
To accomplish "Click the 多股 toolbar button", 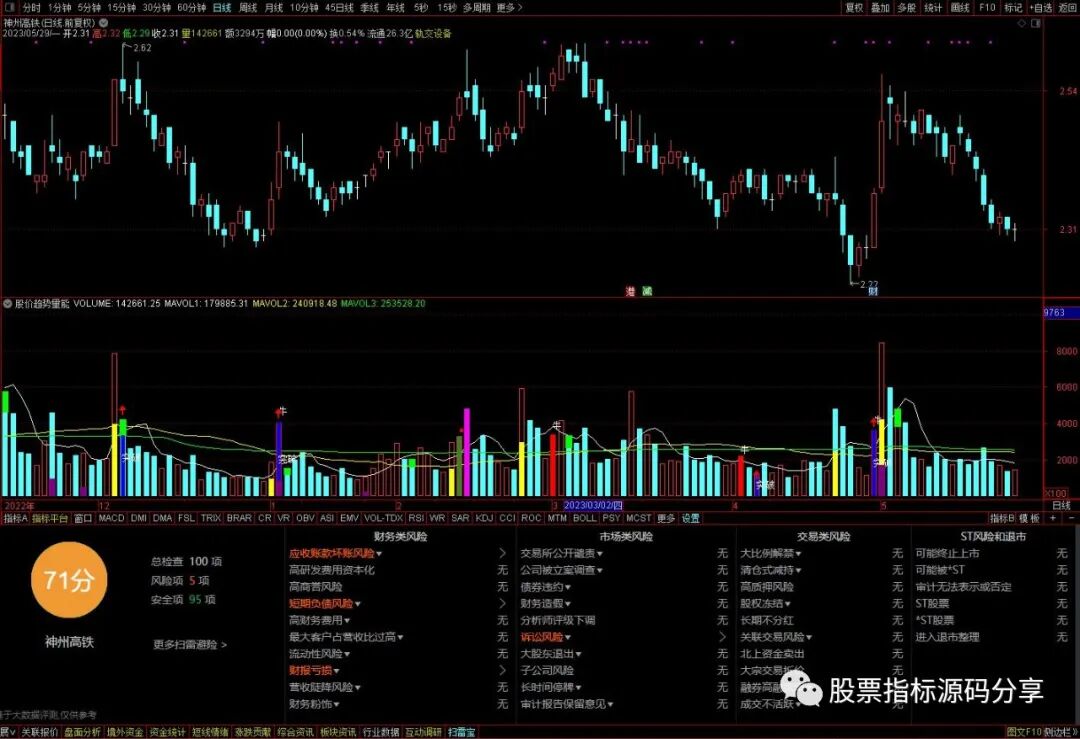I will point(907,8).
